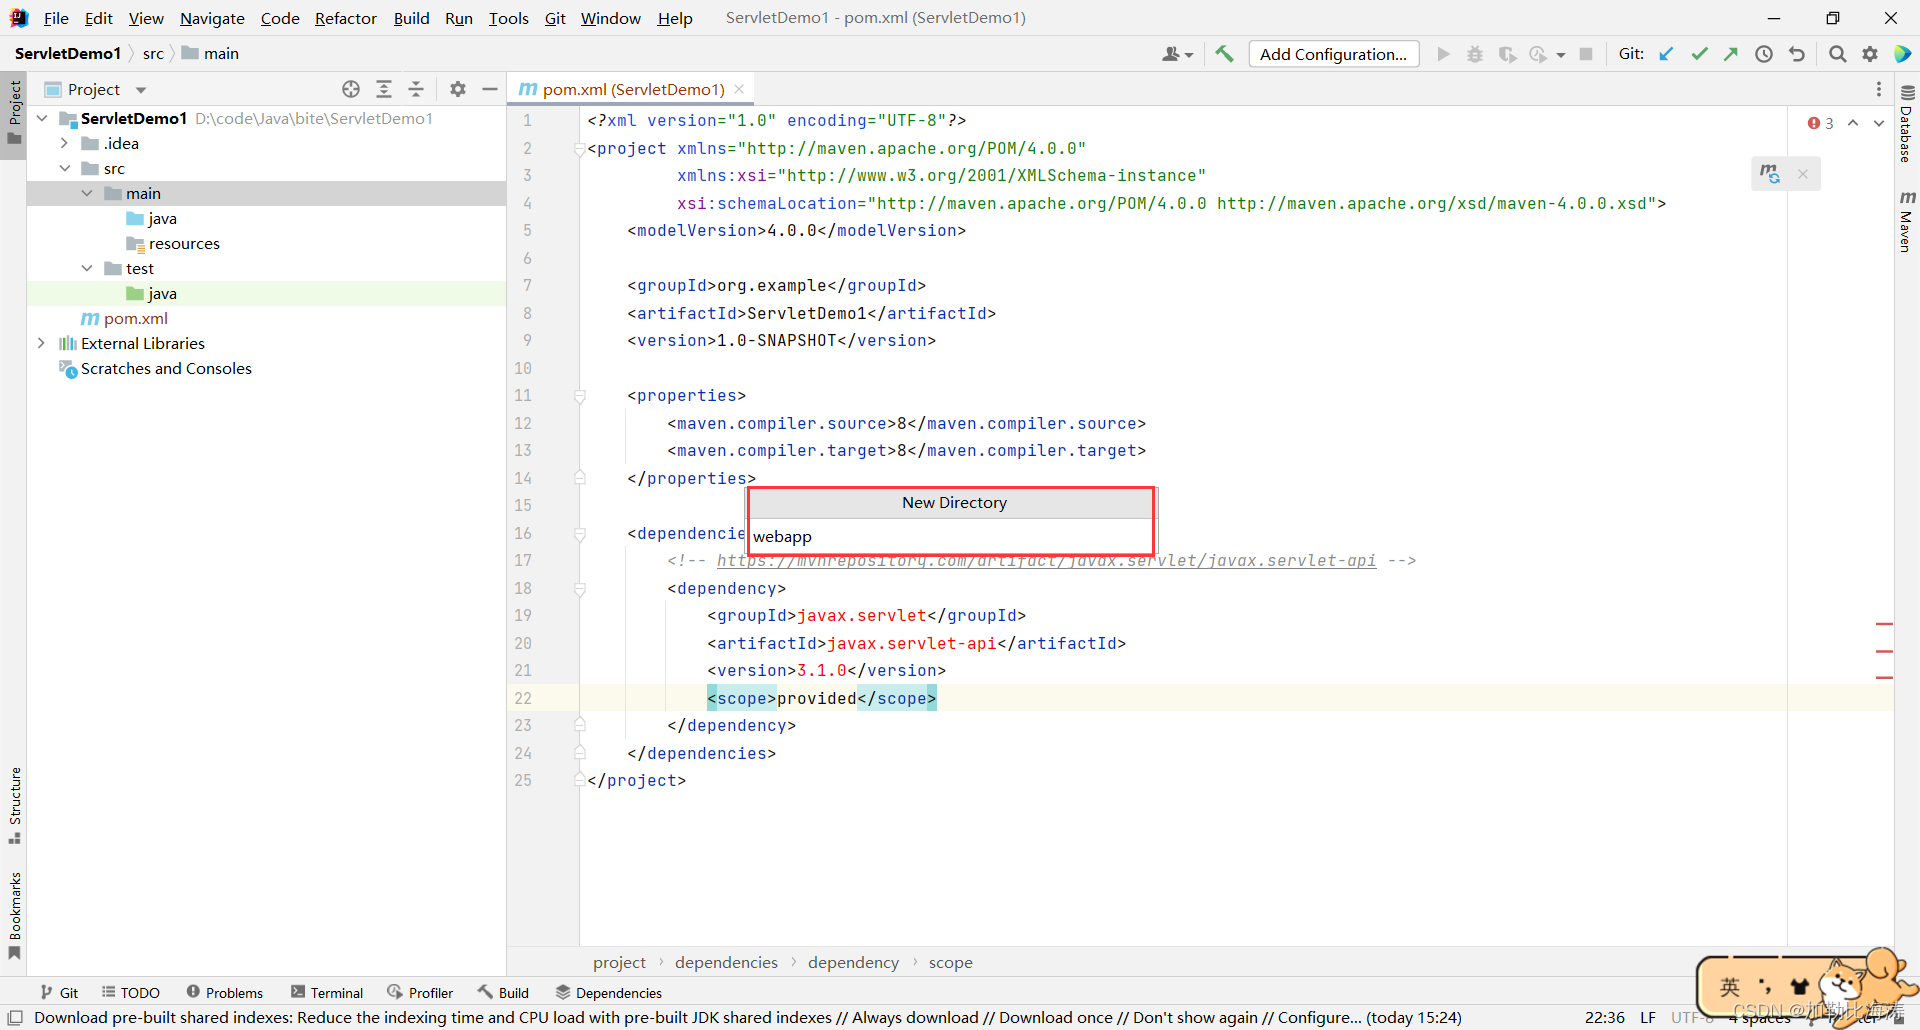Open the Profile run options dropdown arrow
The width and height of the screenshot is (1920, 1030).
click(1560, 55)
